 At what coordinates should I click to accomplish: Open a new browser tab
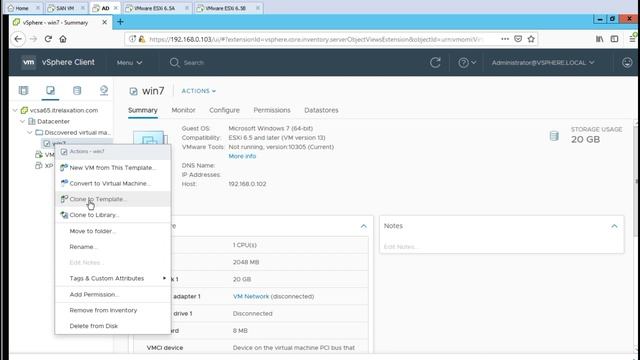pyautogui.click(x=120, y=22)
